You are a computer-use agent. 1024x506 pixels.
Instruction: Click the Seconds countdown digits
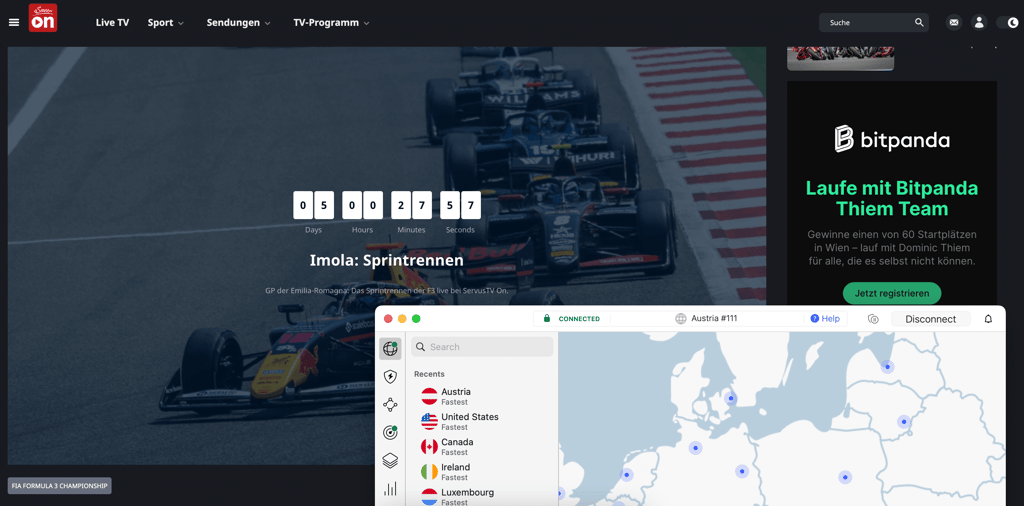pyautogui.click(x=460, y=205)
